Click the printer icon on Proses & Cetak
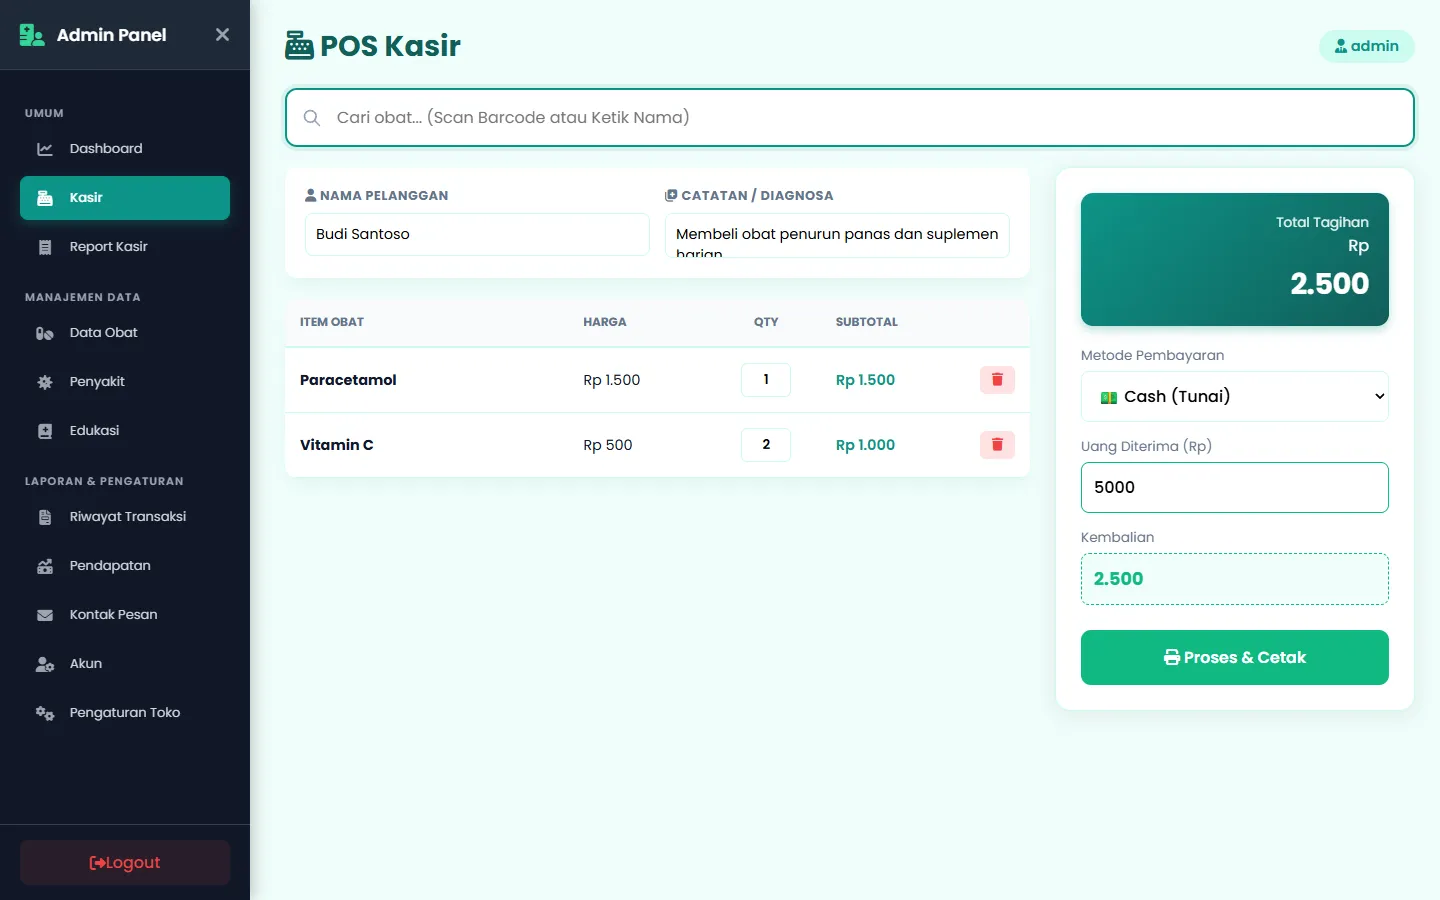 [1172, 657]
